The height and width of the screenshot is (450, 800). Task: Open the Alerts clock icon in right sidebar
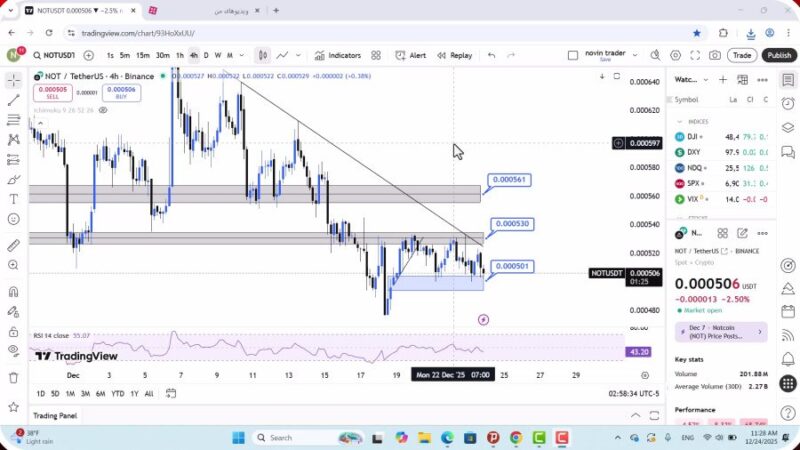tap(788, 104)
